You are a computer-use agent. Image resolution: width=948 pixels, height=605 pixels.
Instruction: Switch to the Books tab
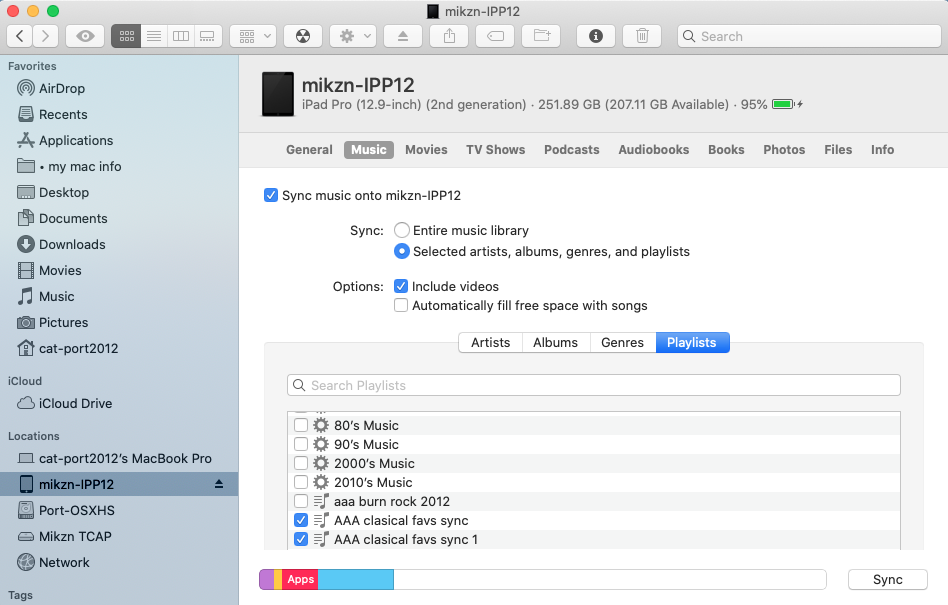726,150
